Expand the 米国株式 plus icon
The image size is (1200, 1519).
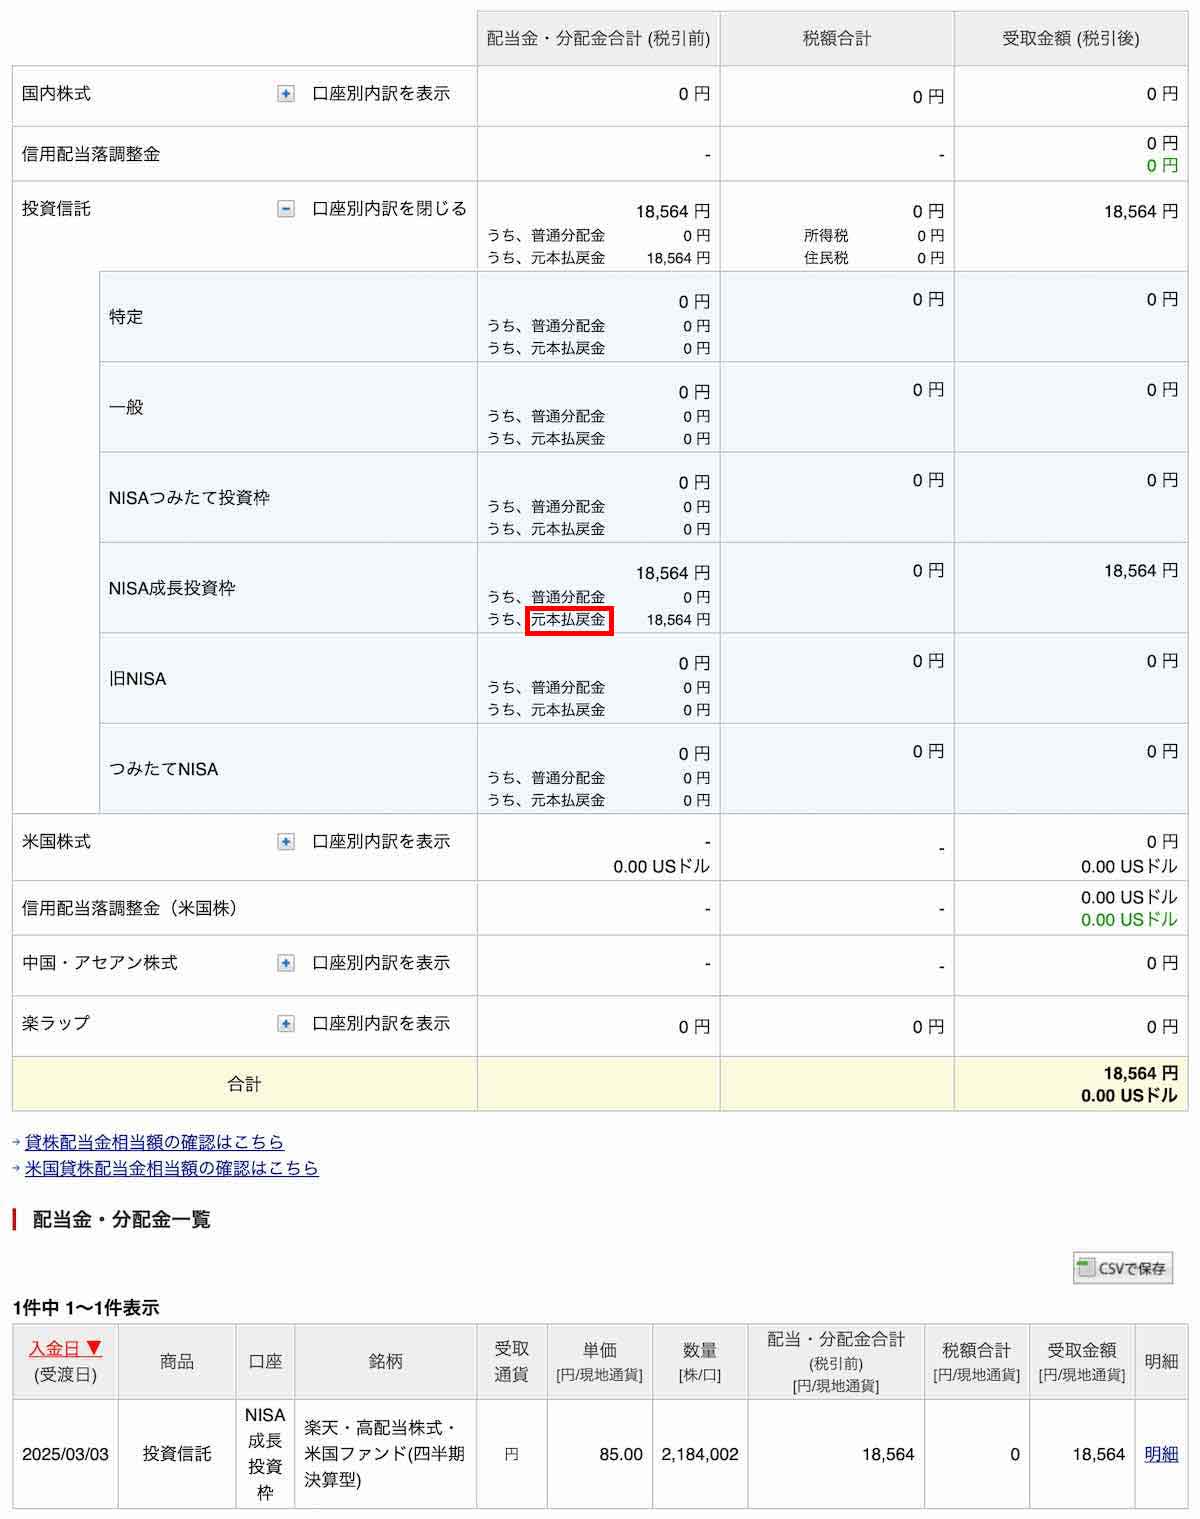pos(286,842)
